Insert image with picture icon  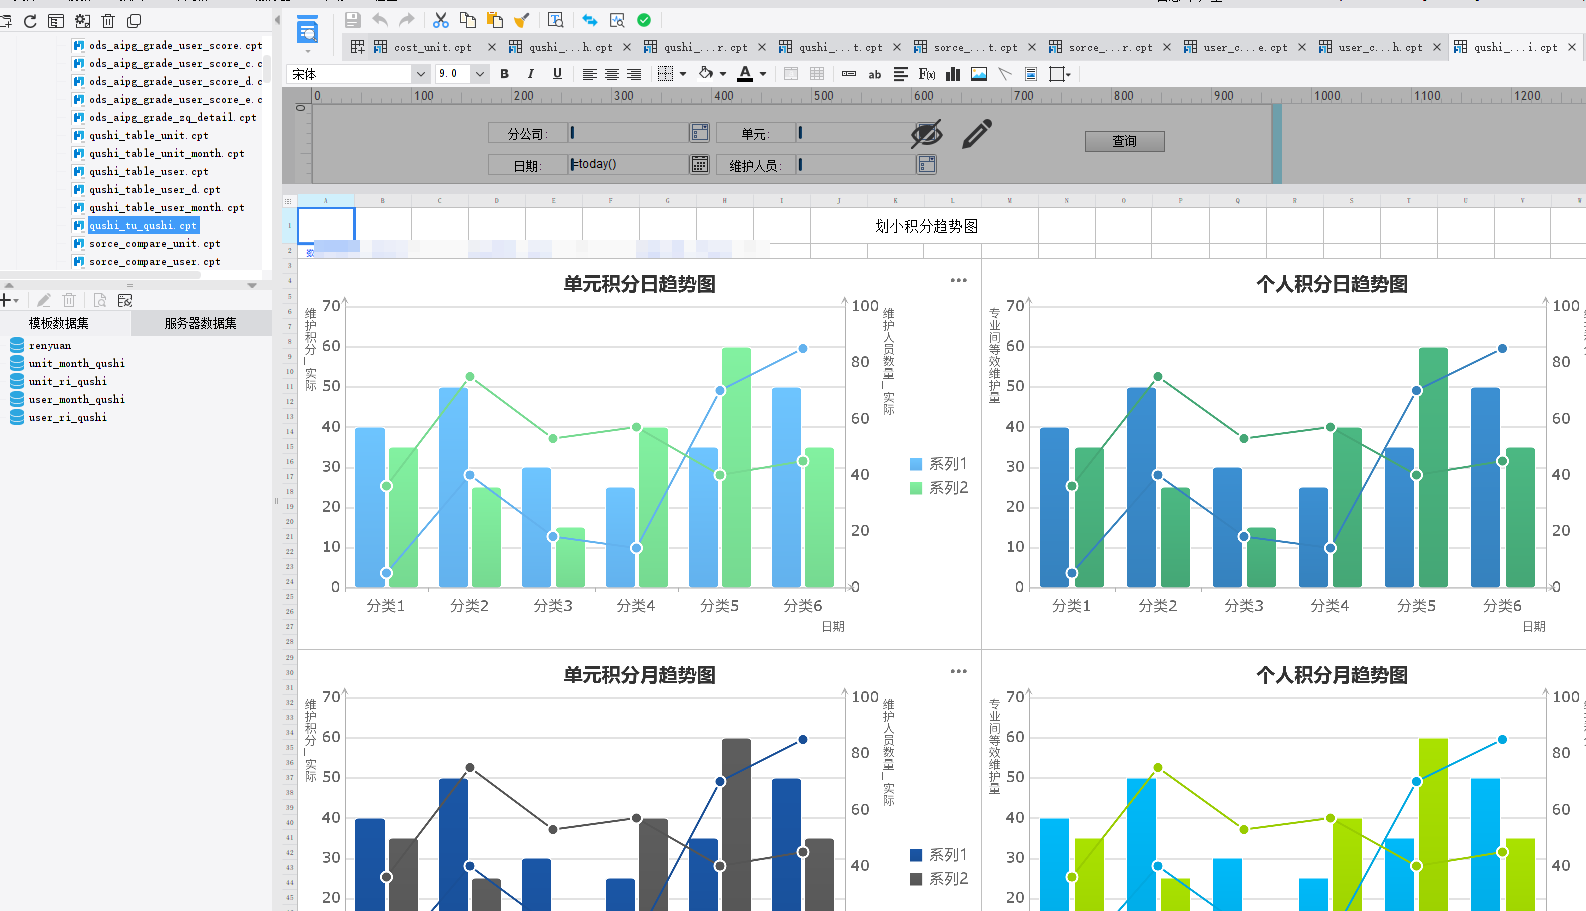point(979,74)
